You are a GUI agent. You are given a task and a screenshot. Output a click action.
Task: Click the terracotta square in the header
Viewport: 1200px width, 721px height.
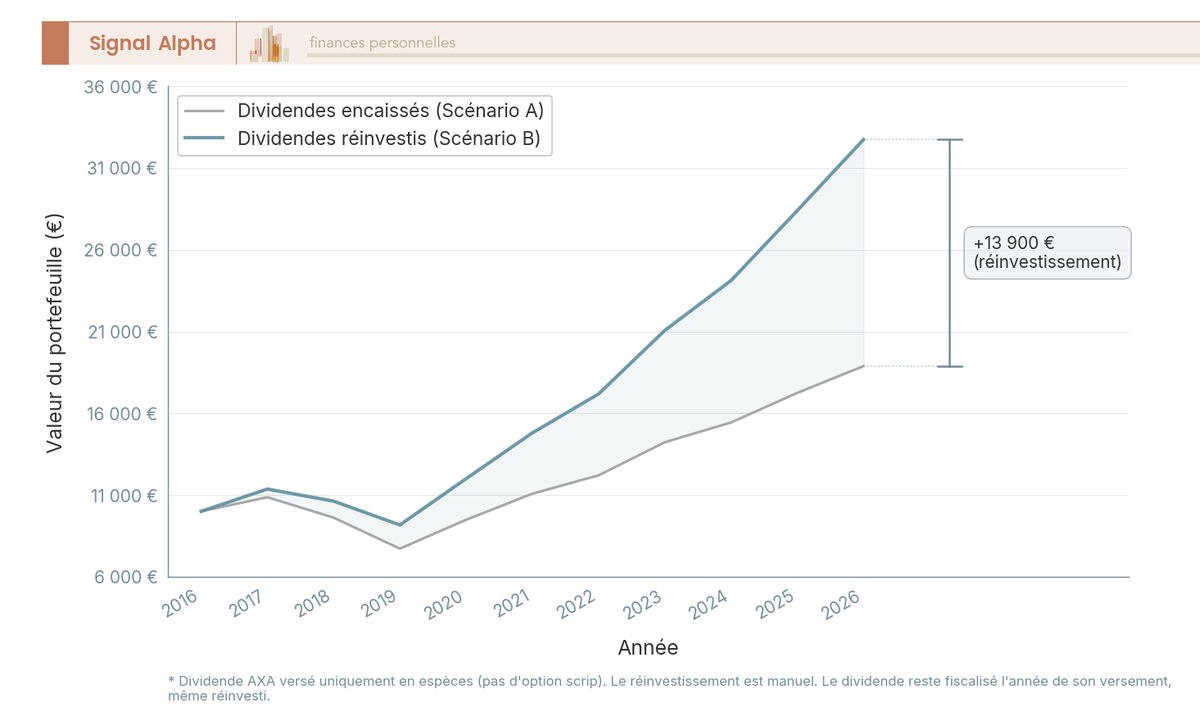(55, 43)
